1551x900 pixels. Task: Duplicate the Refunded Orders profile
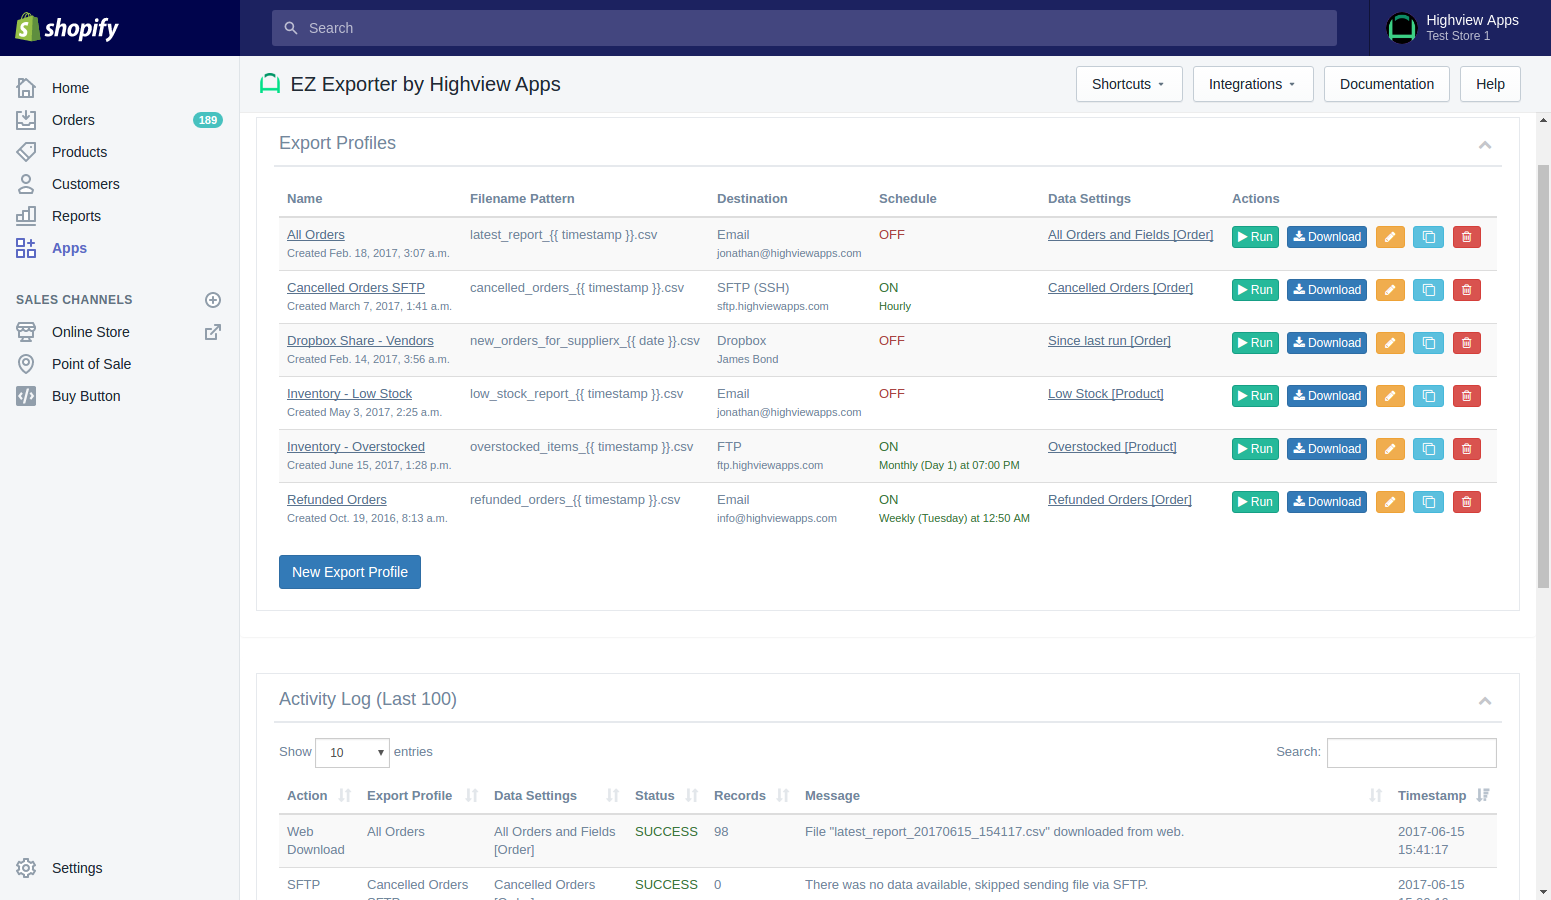pos(1429,502)
